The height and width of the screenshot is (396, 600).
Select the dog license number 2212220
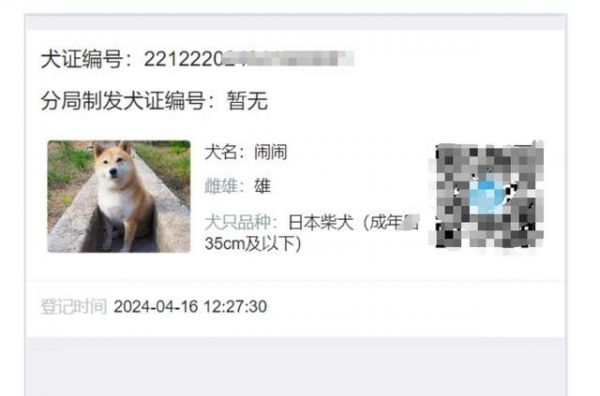coord(183,59)
